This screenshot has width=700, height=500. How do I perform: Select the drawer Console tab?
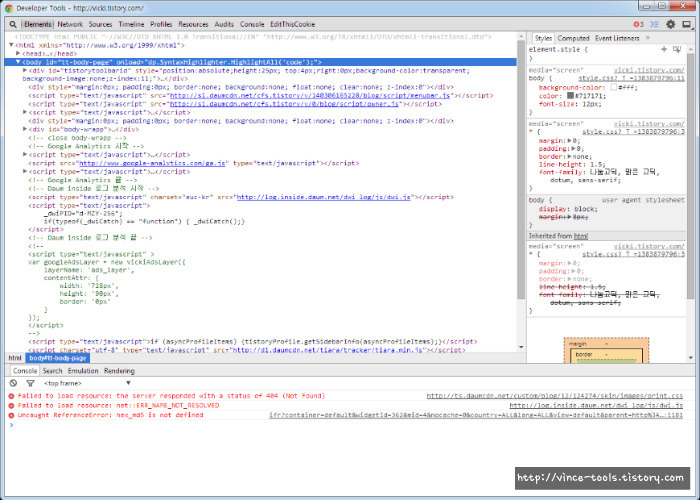25,371
